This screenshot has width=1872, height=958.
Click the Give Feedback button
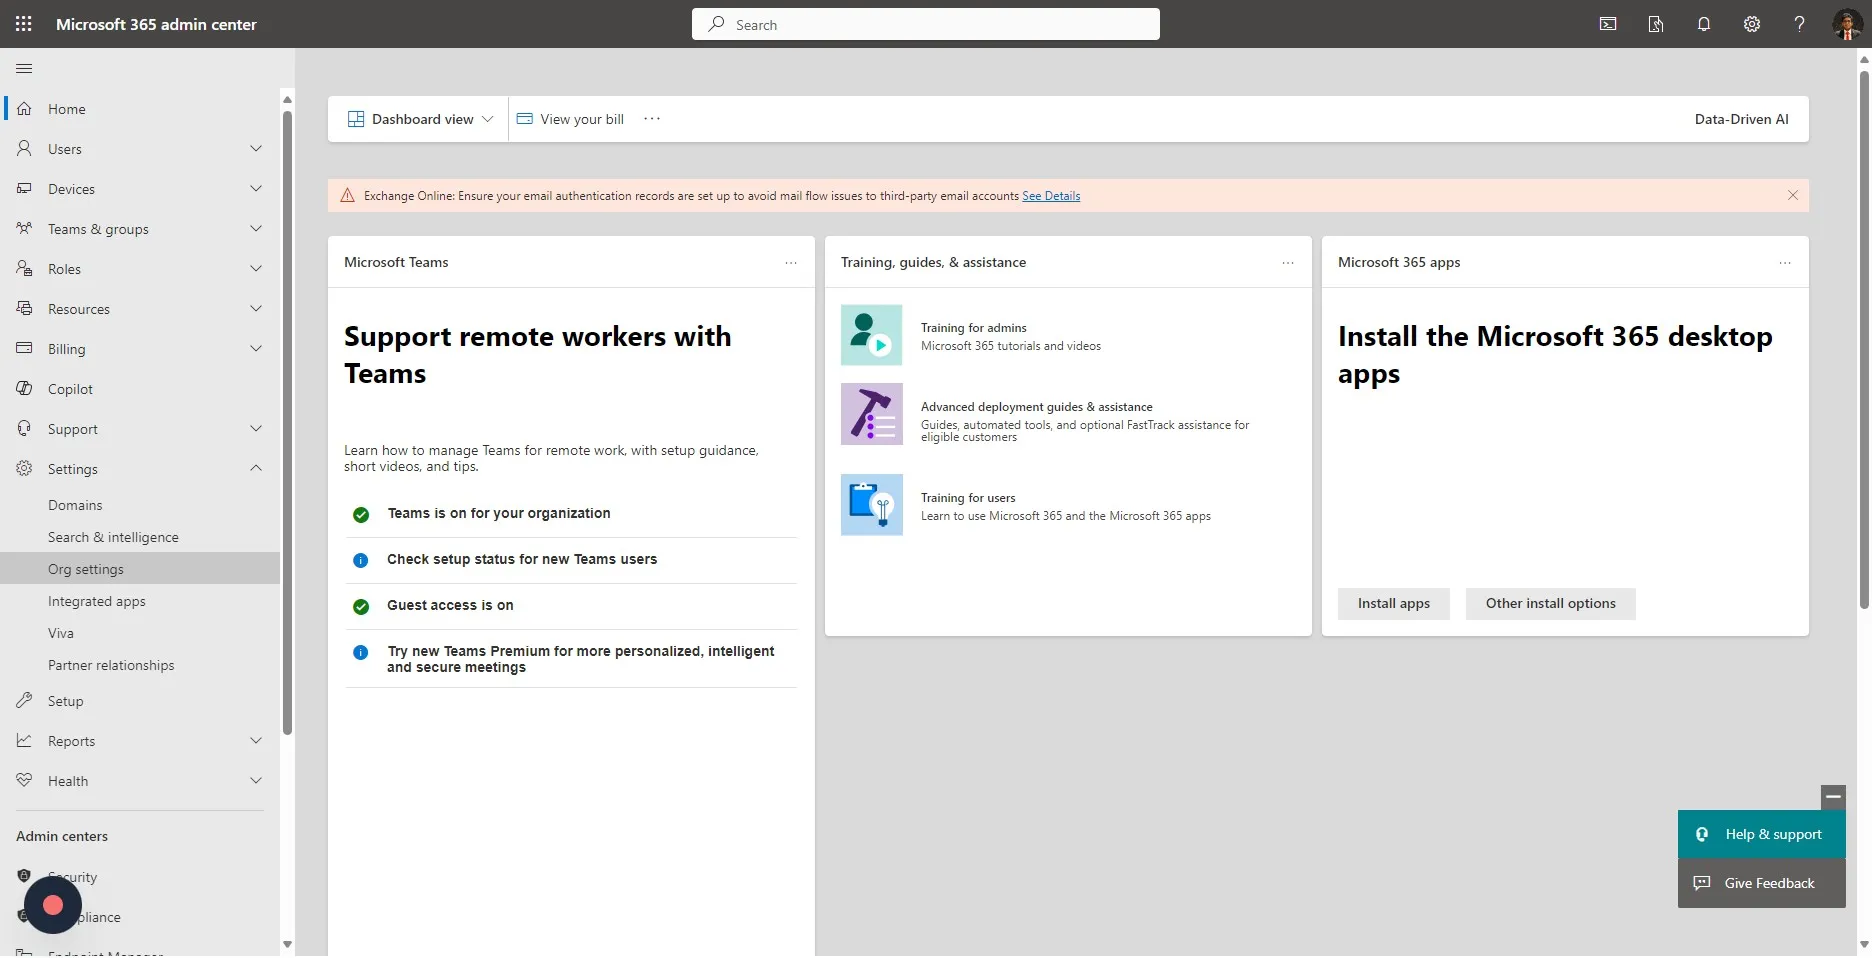coord(1761,883)
